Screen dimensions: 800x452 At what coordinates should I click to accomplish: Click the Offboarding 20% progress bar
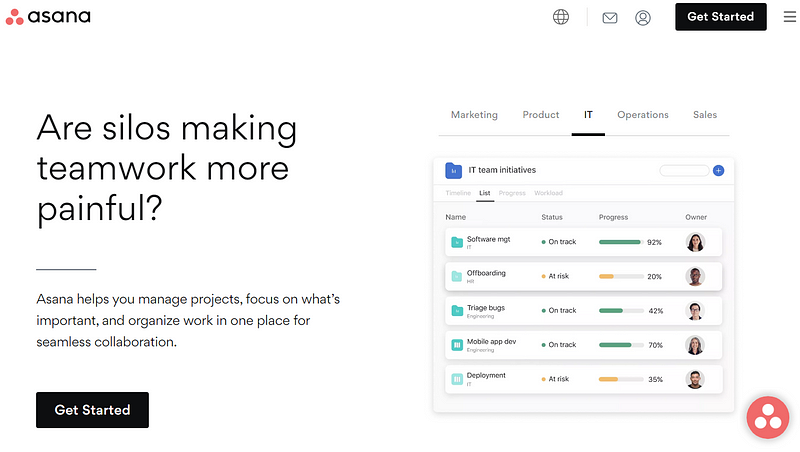pyautogui.click(x=621, y=277)
